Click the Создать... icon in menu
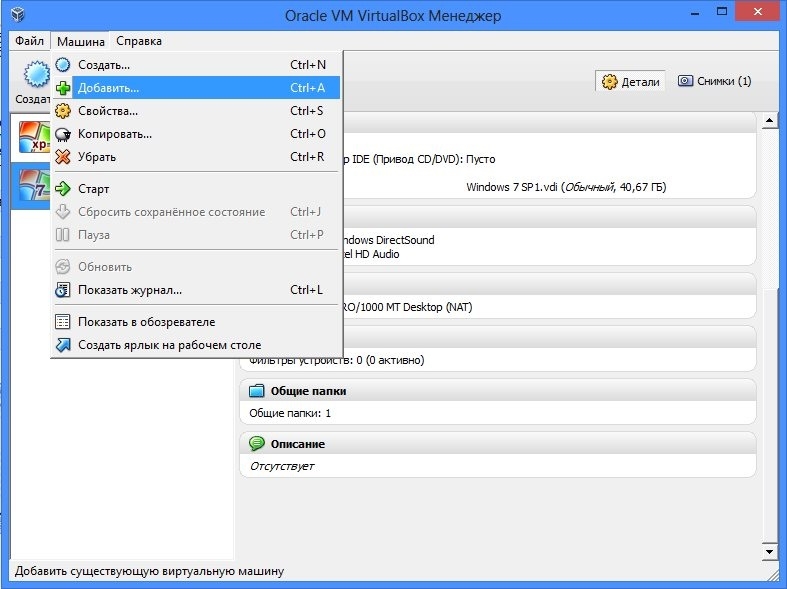Screen dimensions: 787x589 [63, 65]
